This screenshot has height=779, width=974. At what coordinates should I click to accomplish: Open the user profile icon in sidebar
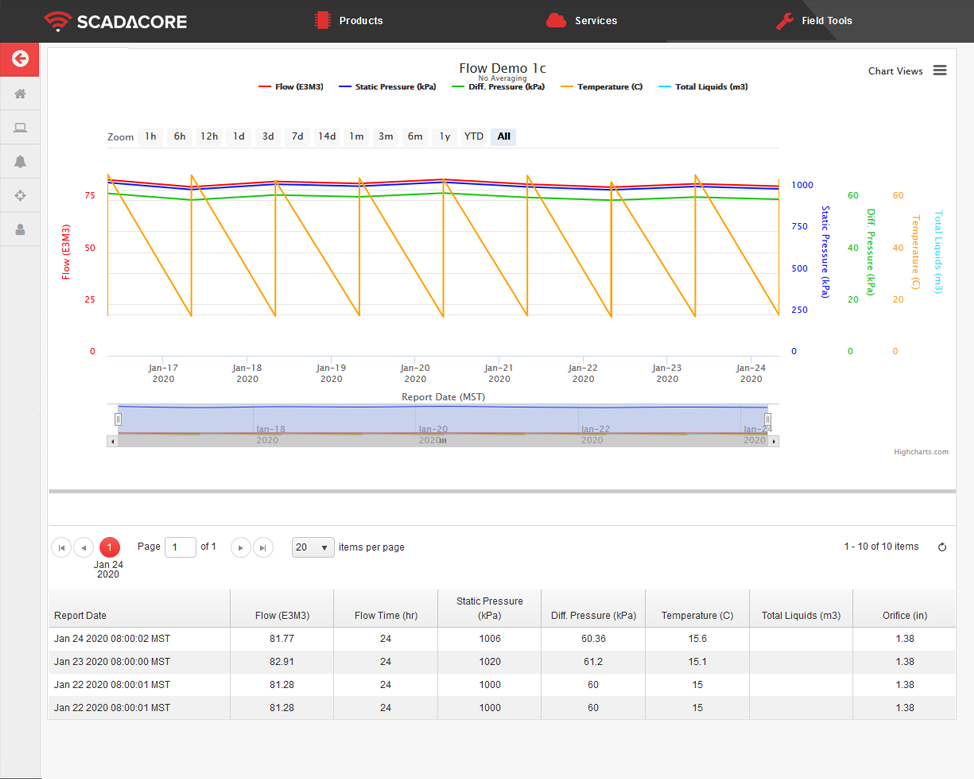[19, 229]
